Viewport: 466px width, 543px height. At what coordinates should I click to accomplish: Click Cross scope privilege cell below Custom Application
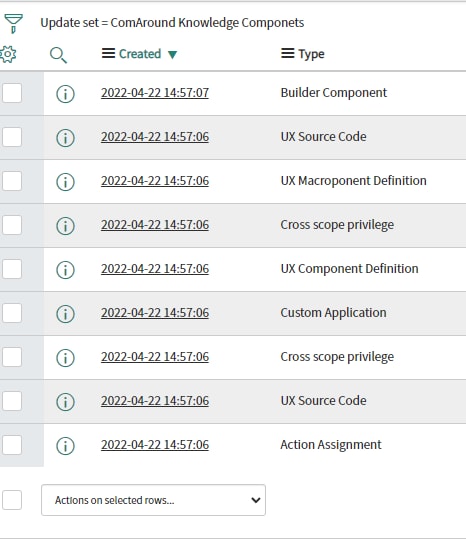point(337,357)
